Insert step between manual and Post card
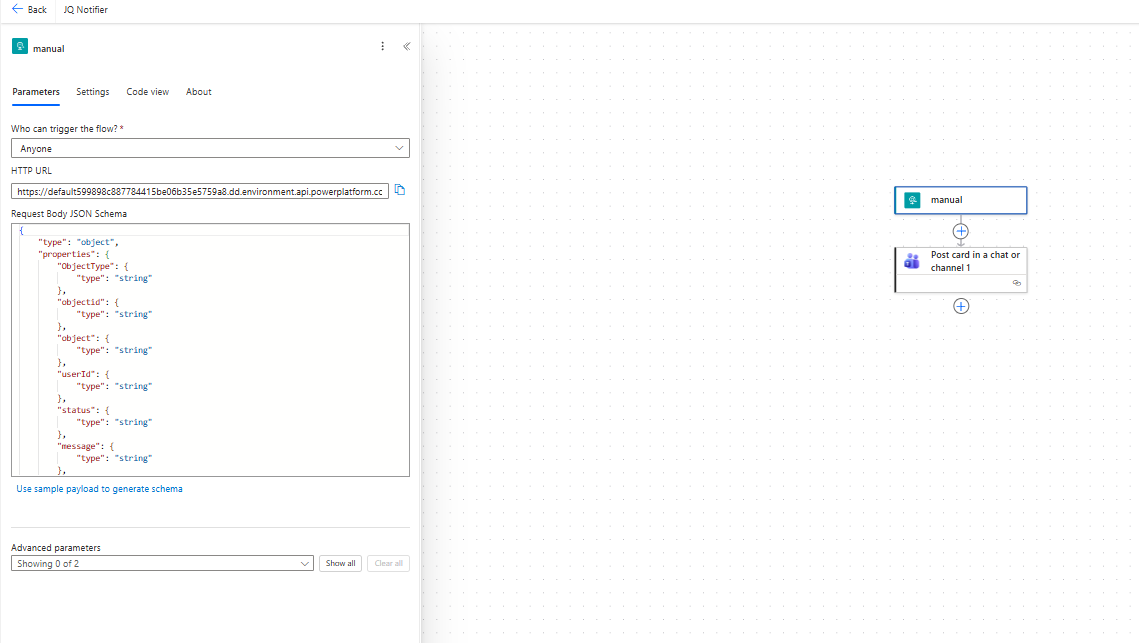Screen dimensions: 1139x643 (960, 232)
